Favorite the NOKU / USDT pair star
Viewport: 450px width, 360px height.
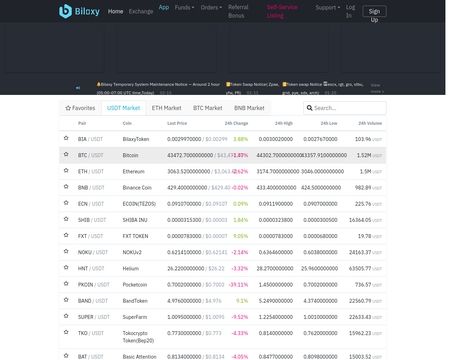(x=66, y=251)
